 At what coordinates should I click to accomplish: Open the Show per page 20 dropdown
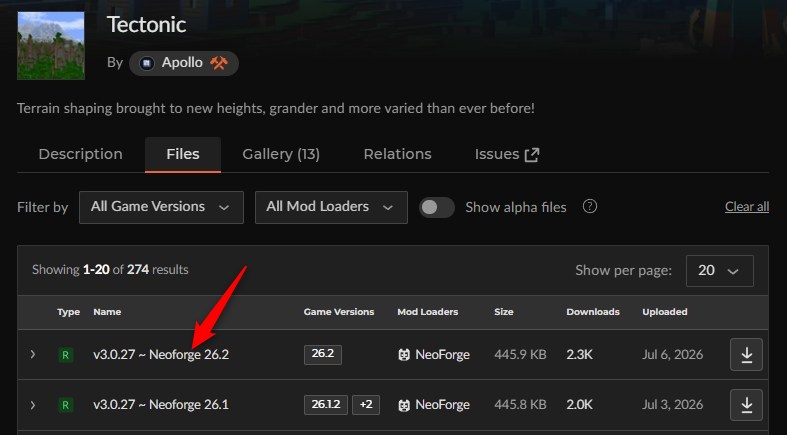click(x=720, y=271)
